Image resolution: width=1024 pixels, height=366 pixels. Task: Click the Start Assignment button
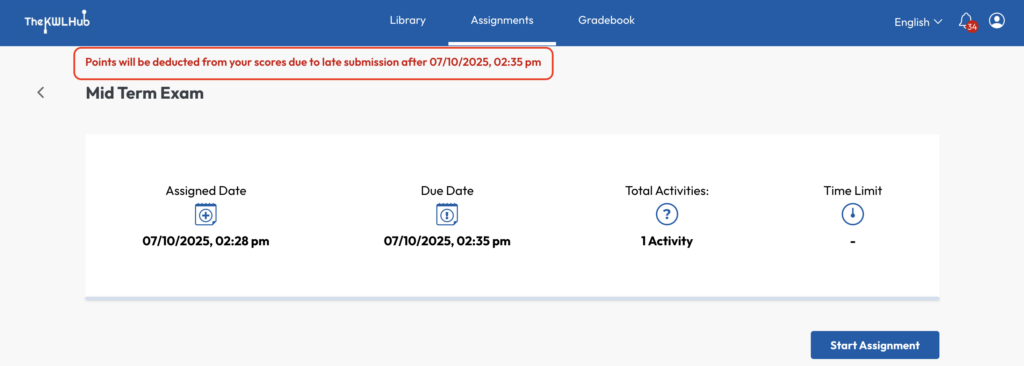[874, 345]
